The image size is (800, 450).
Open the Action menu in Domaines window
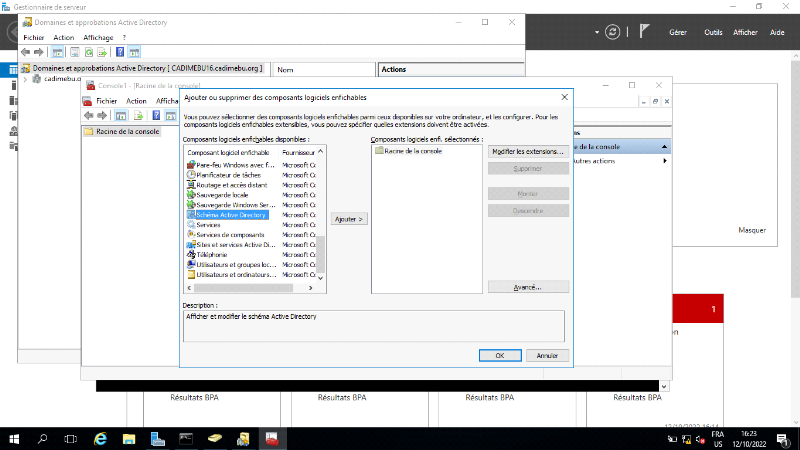click(63, 37)
